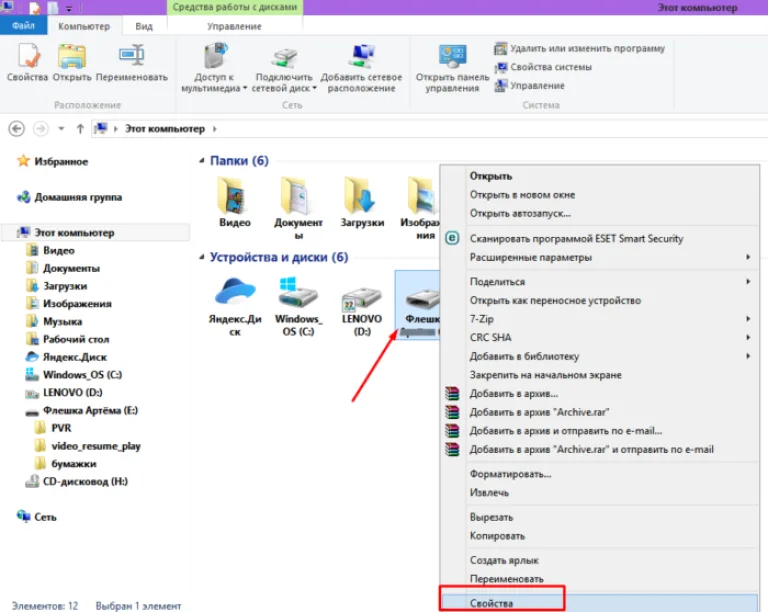Image resolution: width=768 pixels, height=612 pixels.
Task: Switch to the Вид ribbon tab
Action: click(x=144, y=26)
